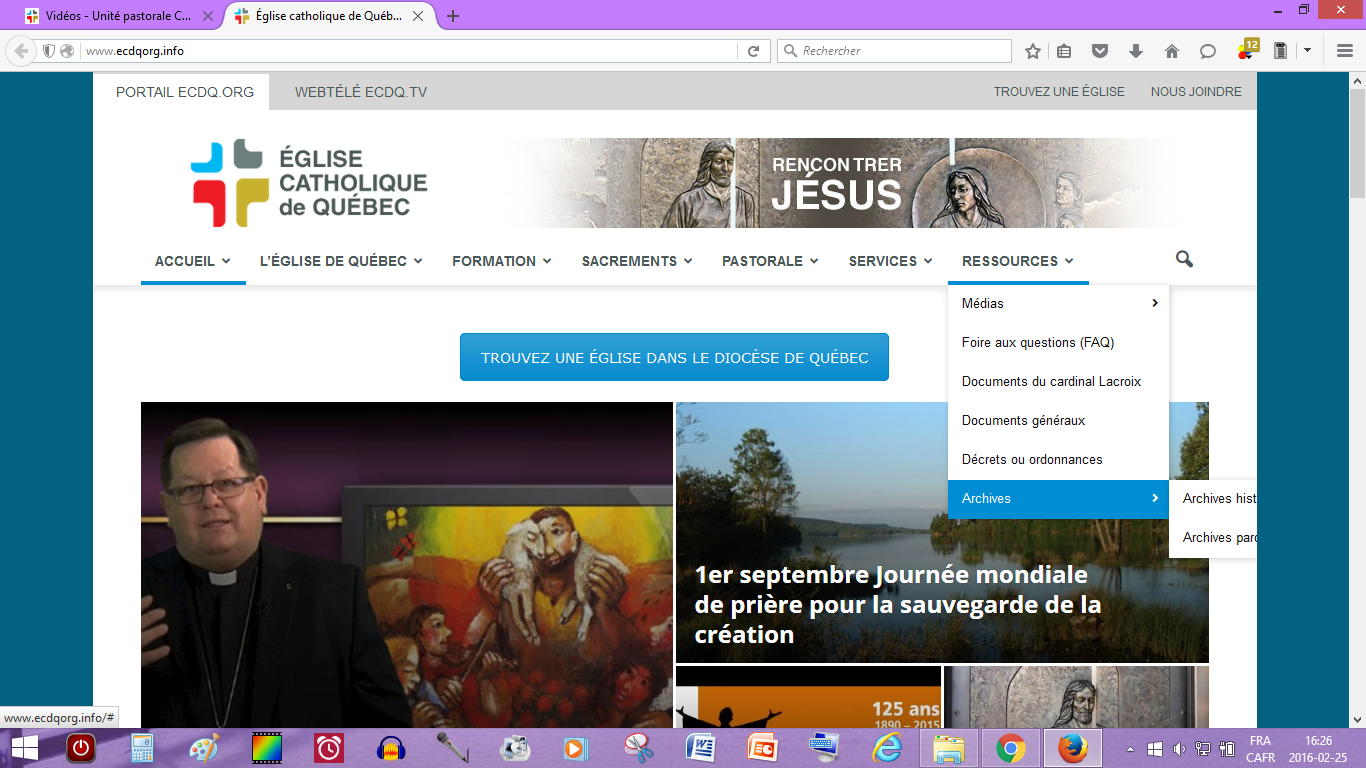Open Snipping Tool scissors icon in taskbar

[x=638, y=748]
